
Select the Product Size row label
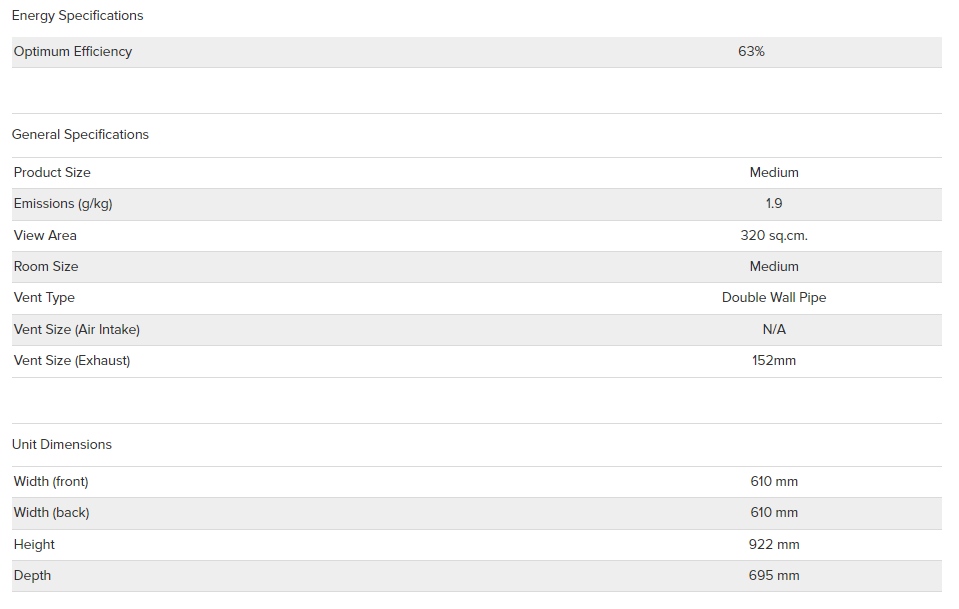[52, 172]
